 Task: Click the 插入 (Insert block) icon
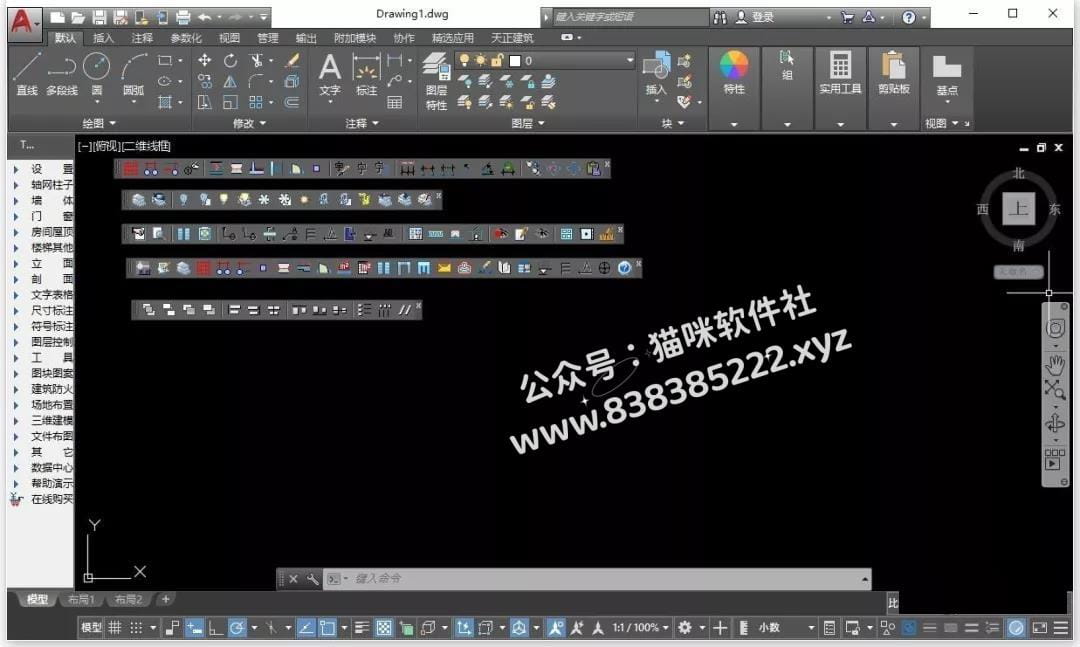(x=656, y=74)
